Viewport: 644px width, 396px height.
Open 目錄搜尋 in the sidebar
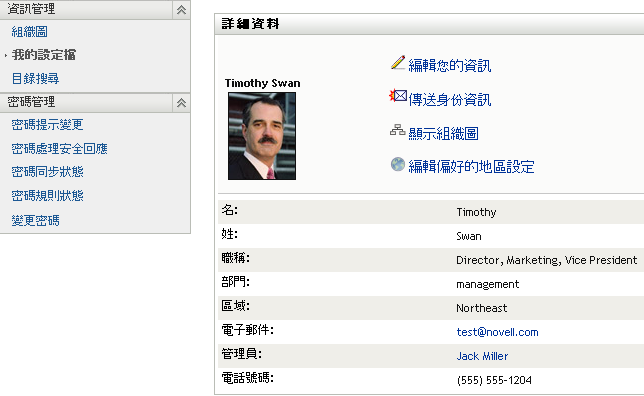(35, 78)
